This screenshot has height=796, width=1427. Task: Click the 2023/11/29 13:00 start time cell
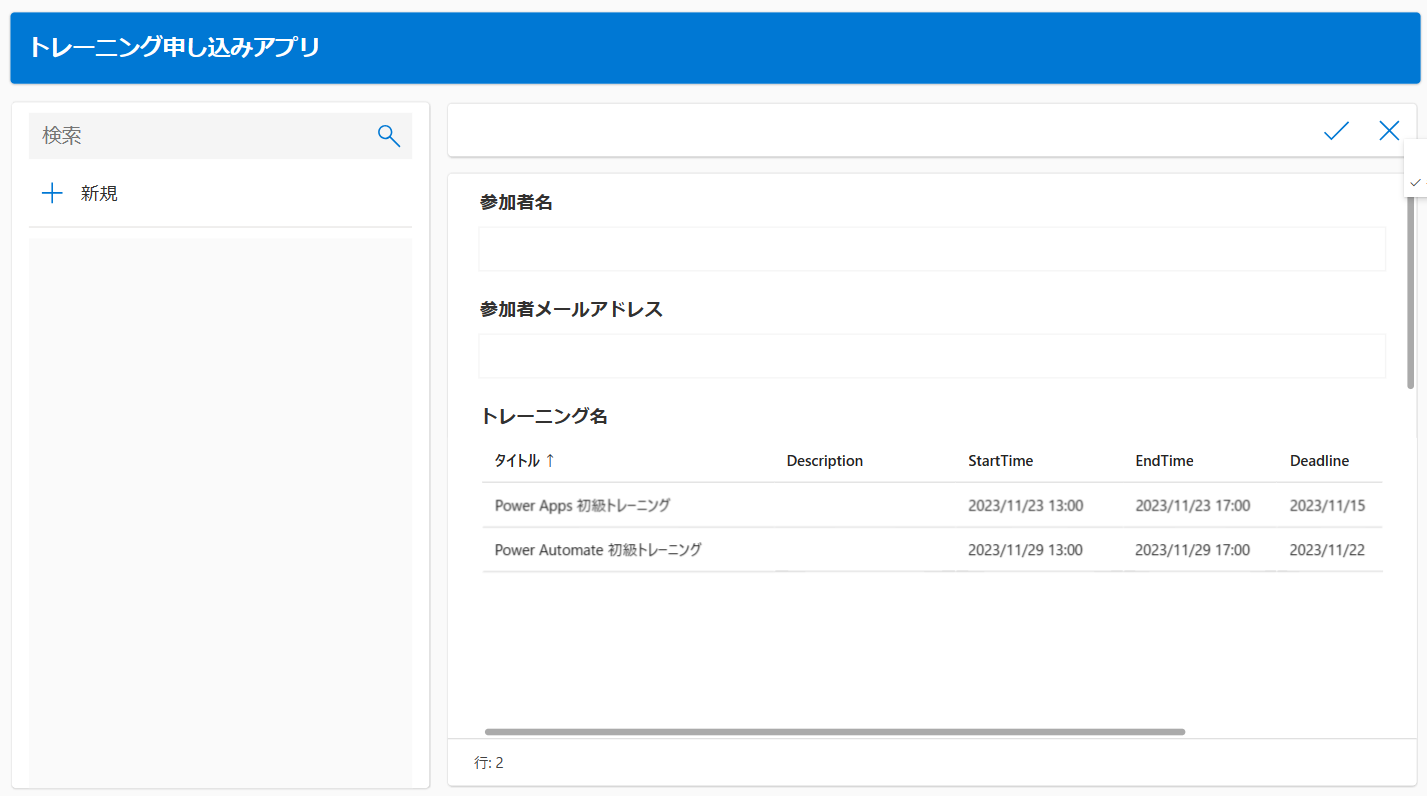coord(1025,550)
